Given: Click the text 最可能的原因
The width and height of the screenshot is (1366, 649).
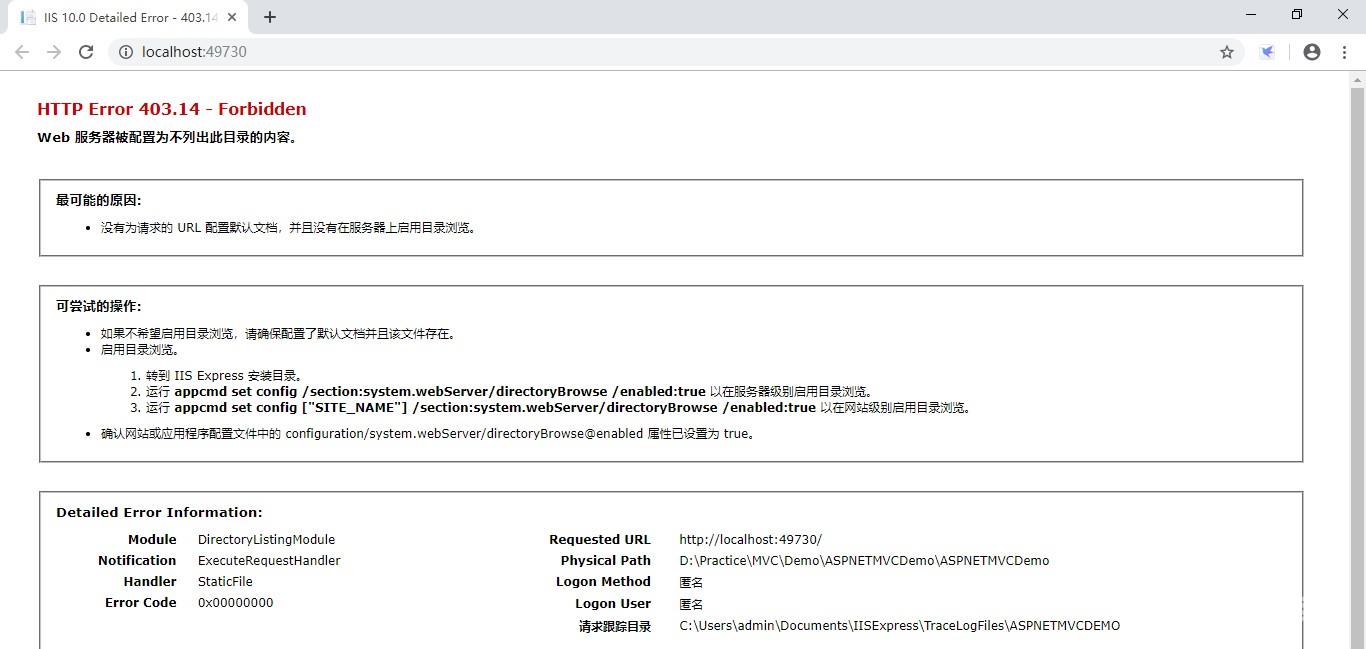Looking at the screenshot, I should [x=98, y=200].
